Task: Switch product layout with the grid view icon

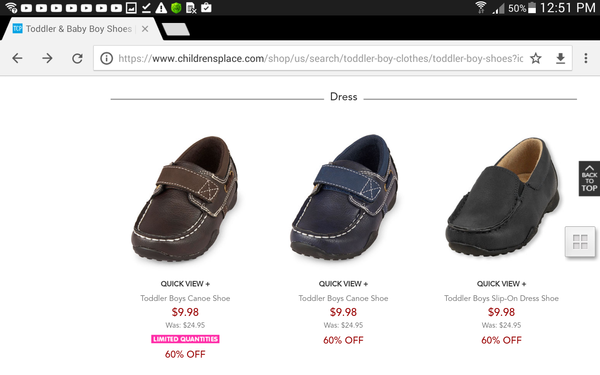Action: 580,242
